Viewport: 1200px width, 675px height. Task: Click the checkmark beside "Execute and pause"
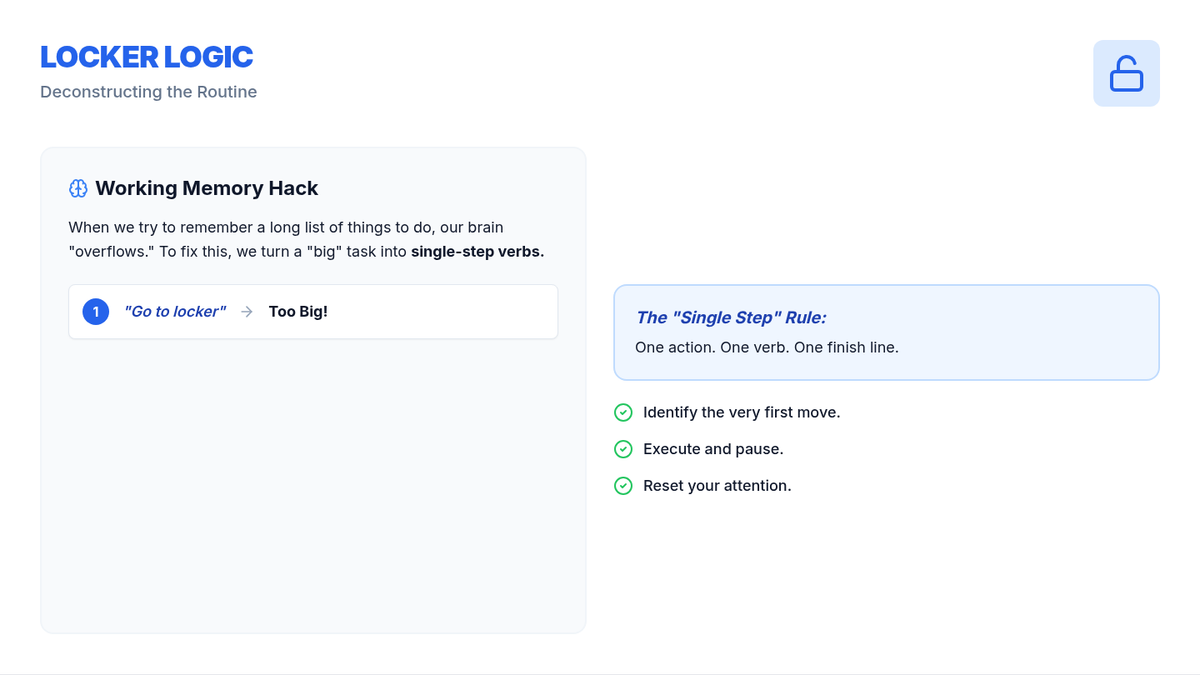[x=623, y=449]
